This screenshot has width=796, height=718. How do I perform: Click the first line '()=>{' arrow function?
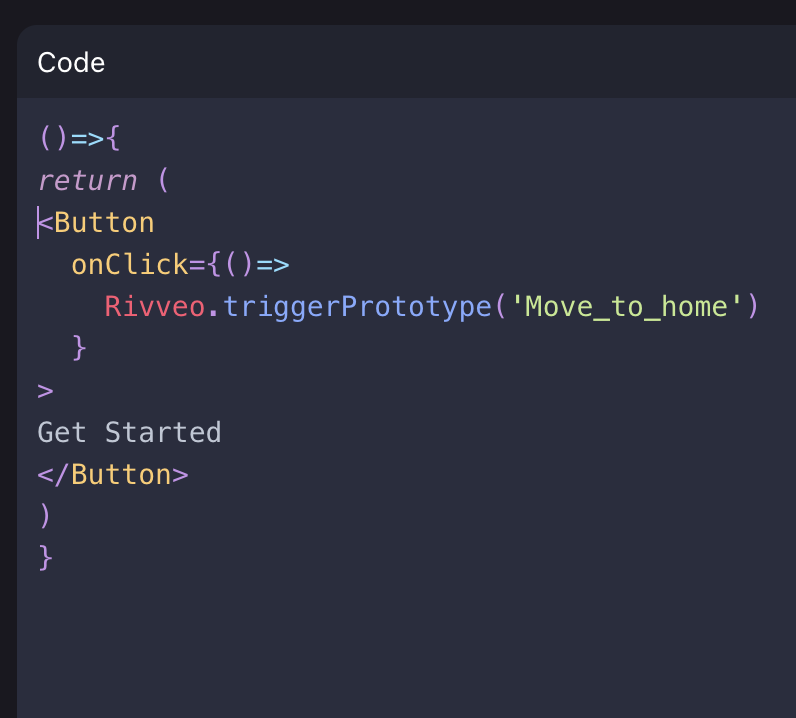(x=79, y=138)
